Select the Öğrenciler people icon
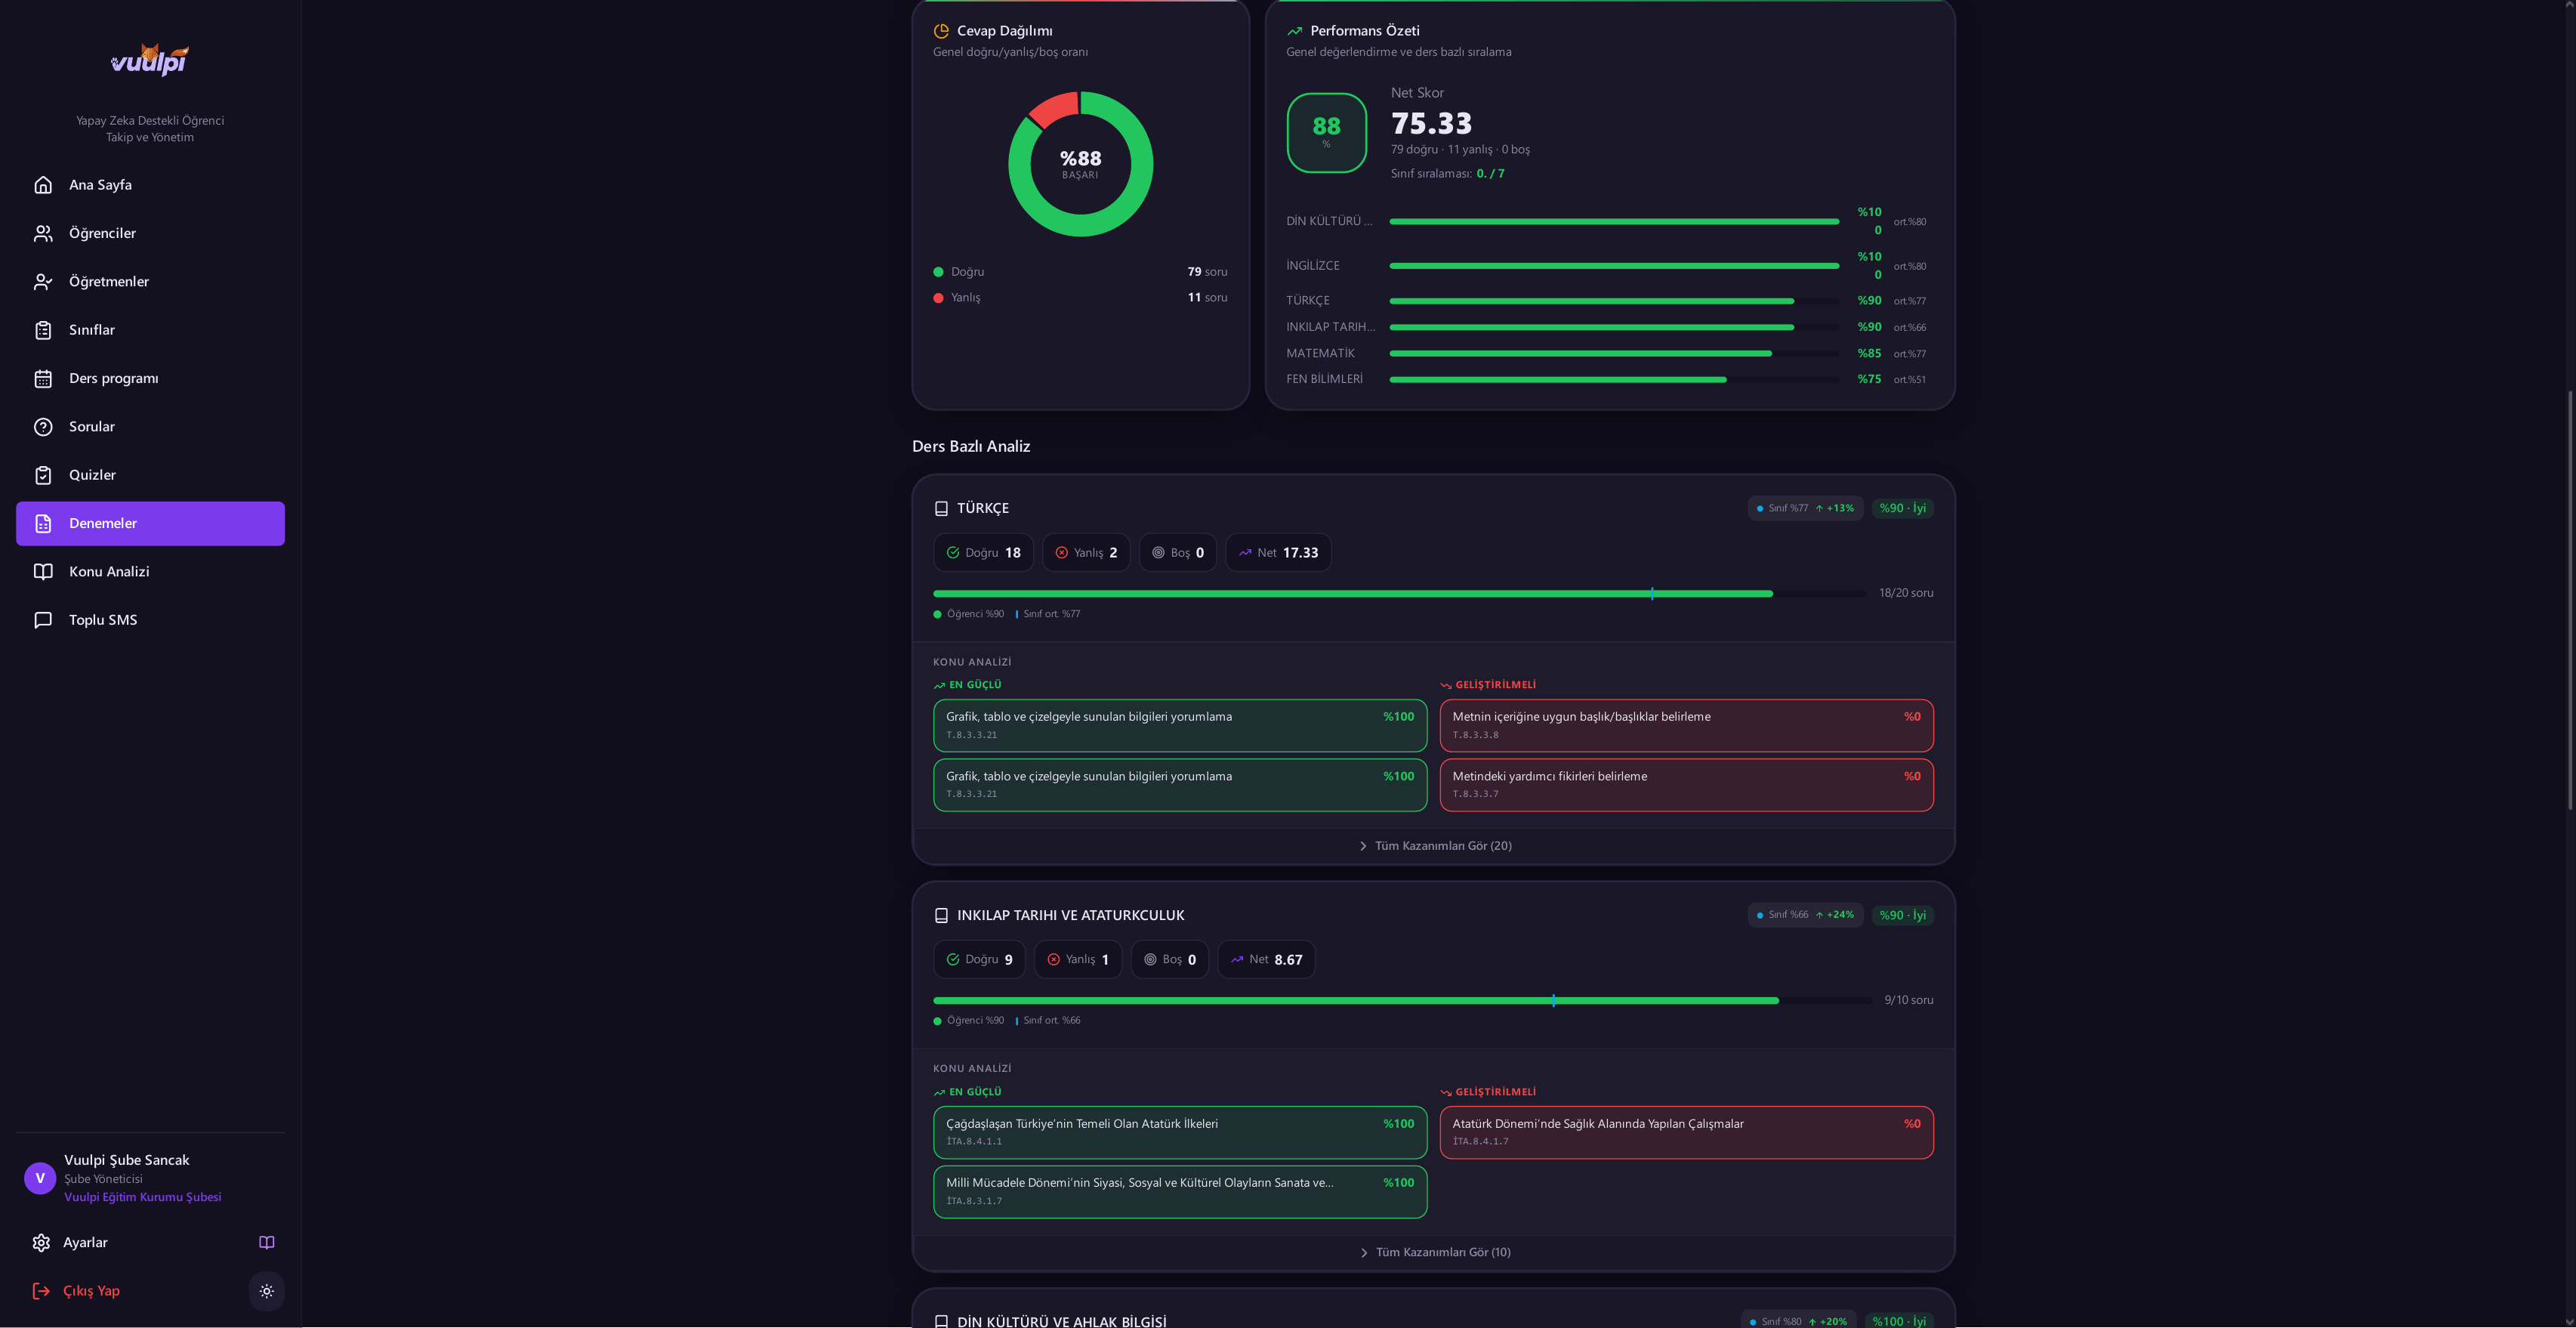 point(43,233)
